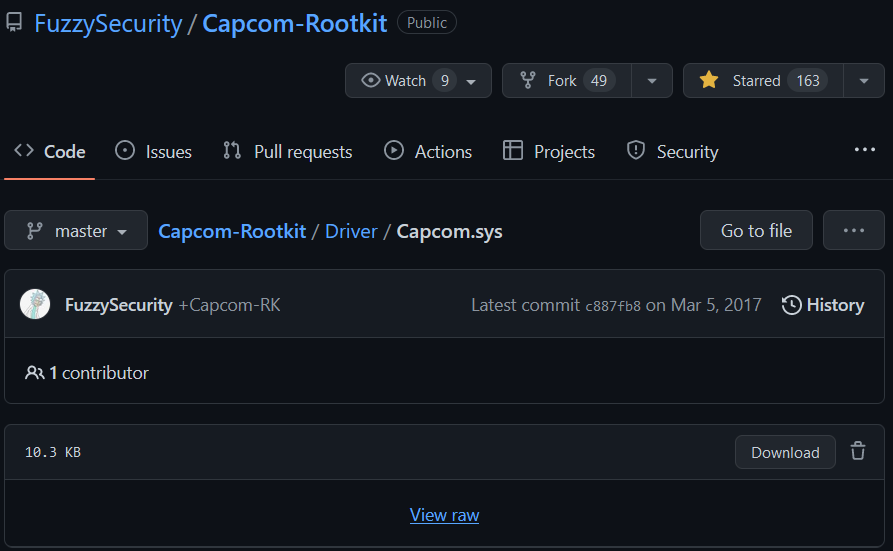Go to the Projects tab
Screen dimensions: 893x551
point(549,152)
